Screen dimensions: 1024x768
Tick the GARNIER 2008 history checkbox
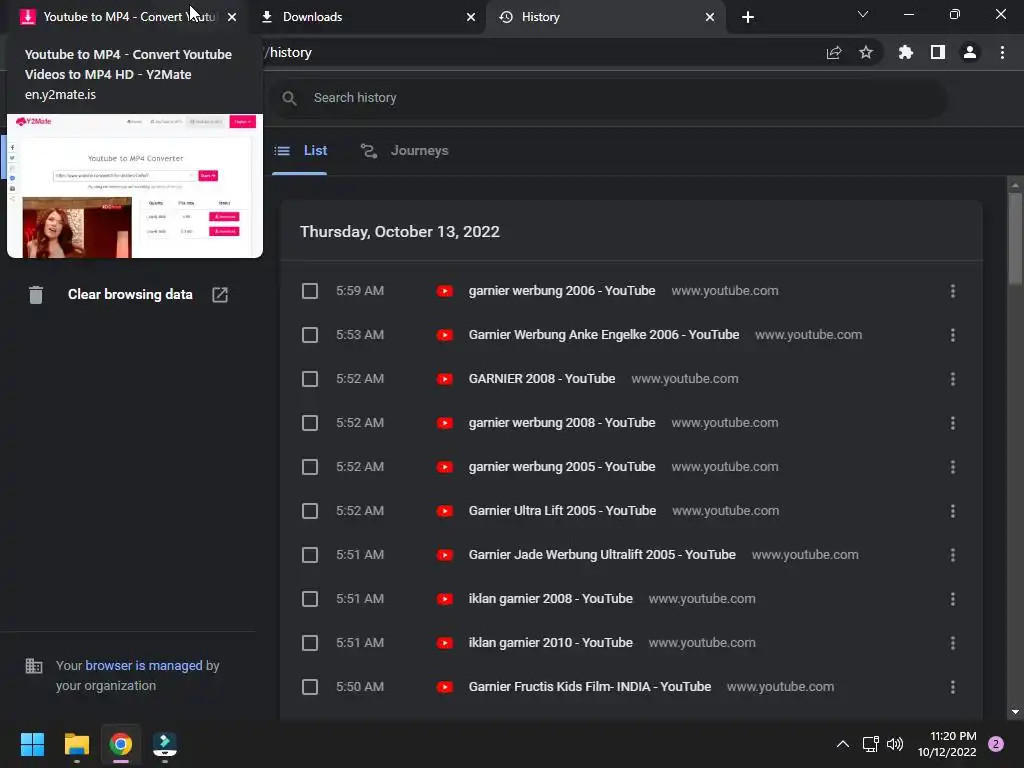[x=310, y=379]
